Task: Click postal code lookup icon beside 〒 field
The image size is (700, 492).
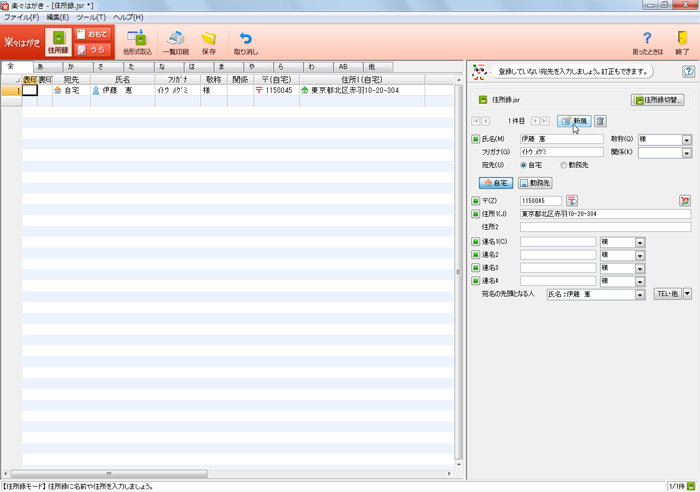Action: pos(572,200)
